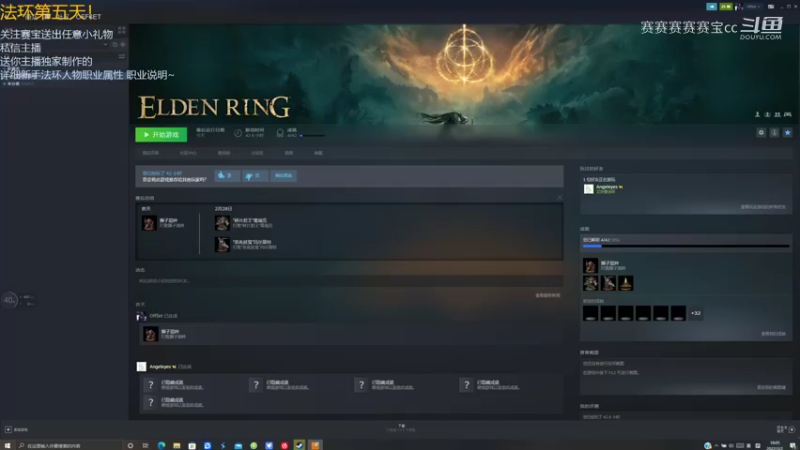This screenshot has height=450, width=800.
Task: Open the first tab under the play button
Action: click(151, 153)
